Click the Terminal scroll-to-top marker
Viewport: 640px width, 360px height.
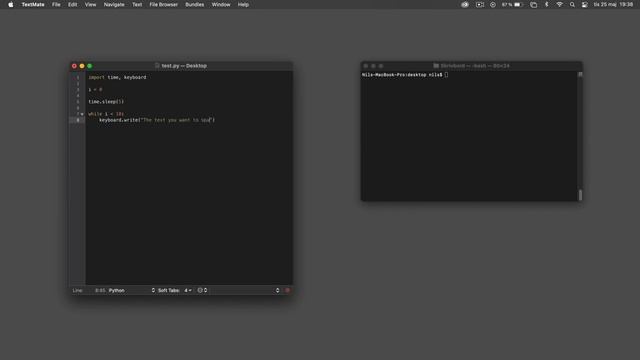580,74
